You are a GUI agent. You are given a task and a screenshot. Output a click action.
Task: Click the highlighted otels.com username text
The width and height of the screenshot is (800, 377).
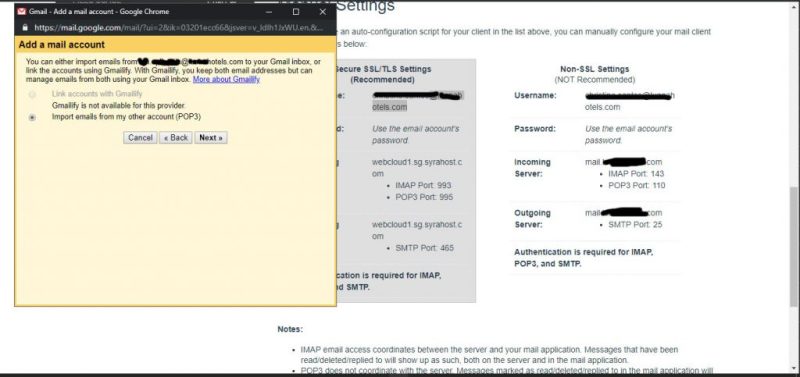click(x=390, y=107)
